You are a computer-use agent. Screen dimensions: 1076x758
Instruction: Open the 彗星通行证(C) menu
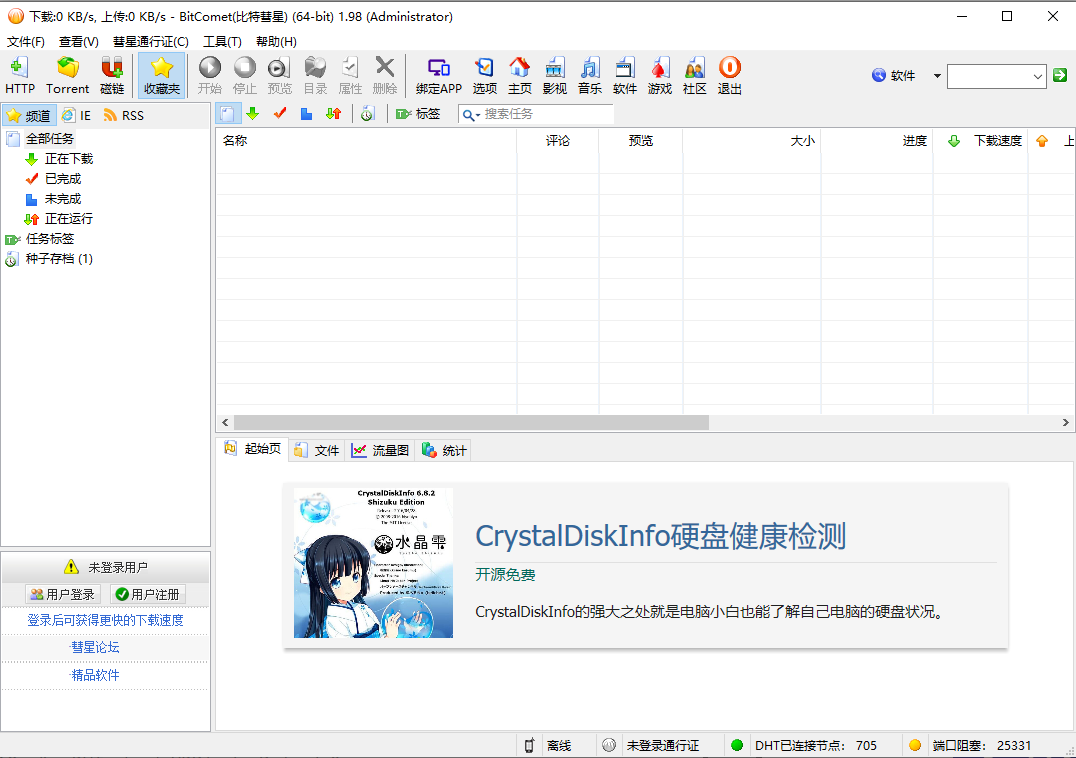coord(150,42)
